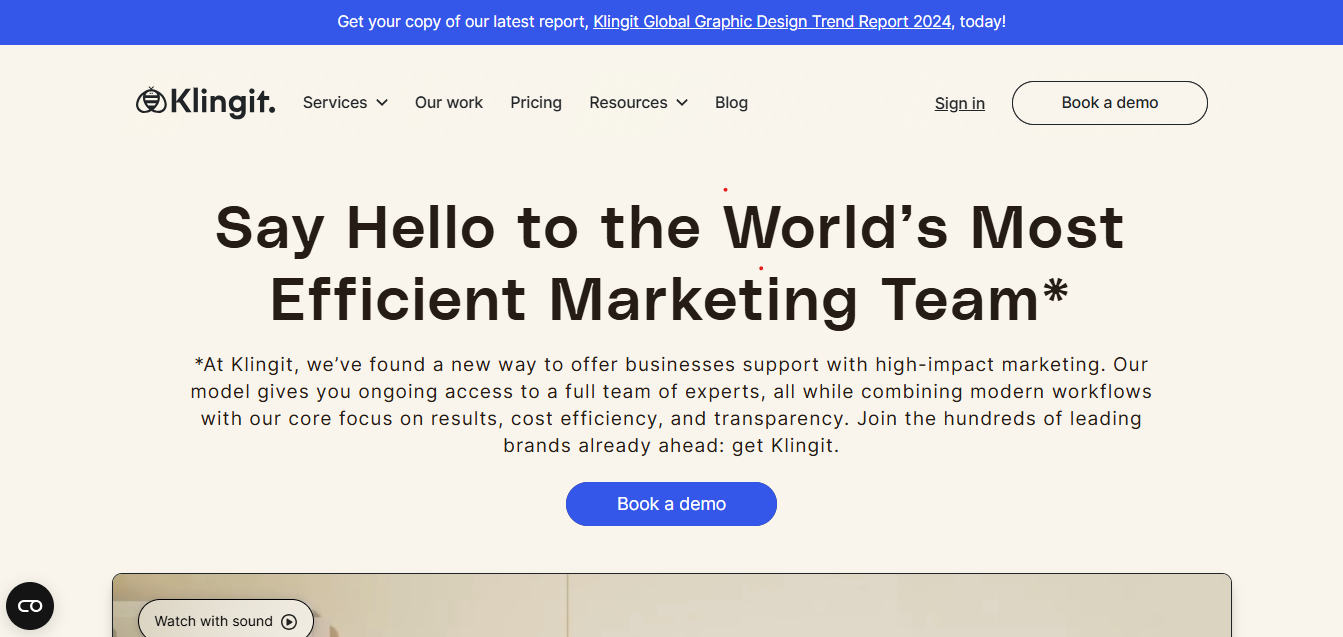Open the accessibility widget at bottom left
The image size is (1343, 637).
30,606
